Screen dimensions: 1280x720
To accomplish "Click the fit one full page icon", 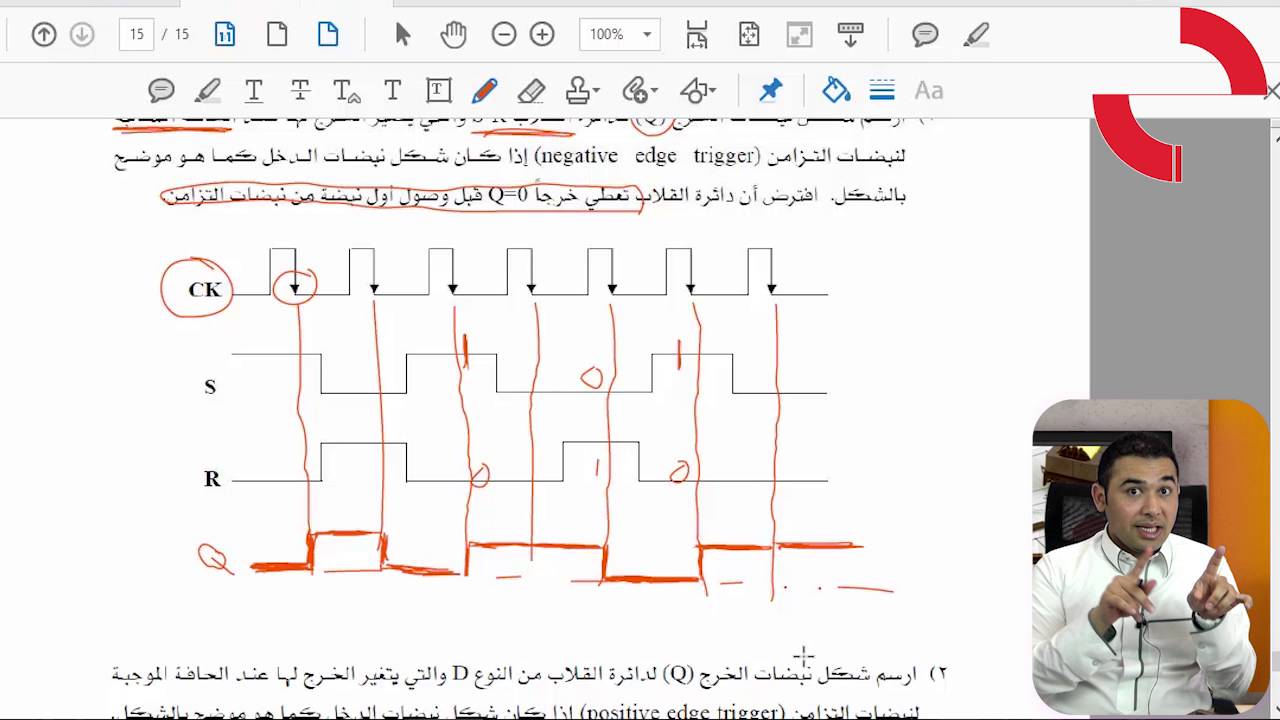I will point(749,35).
